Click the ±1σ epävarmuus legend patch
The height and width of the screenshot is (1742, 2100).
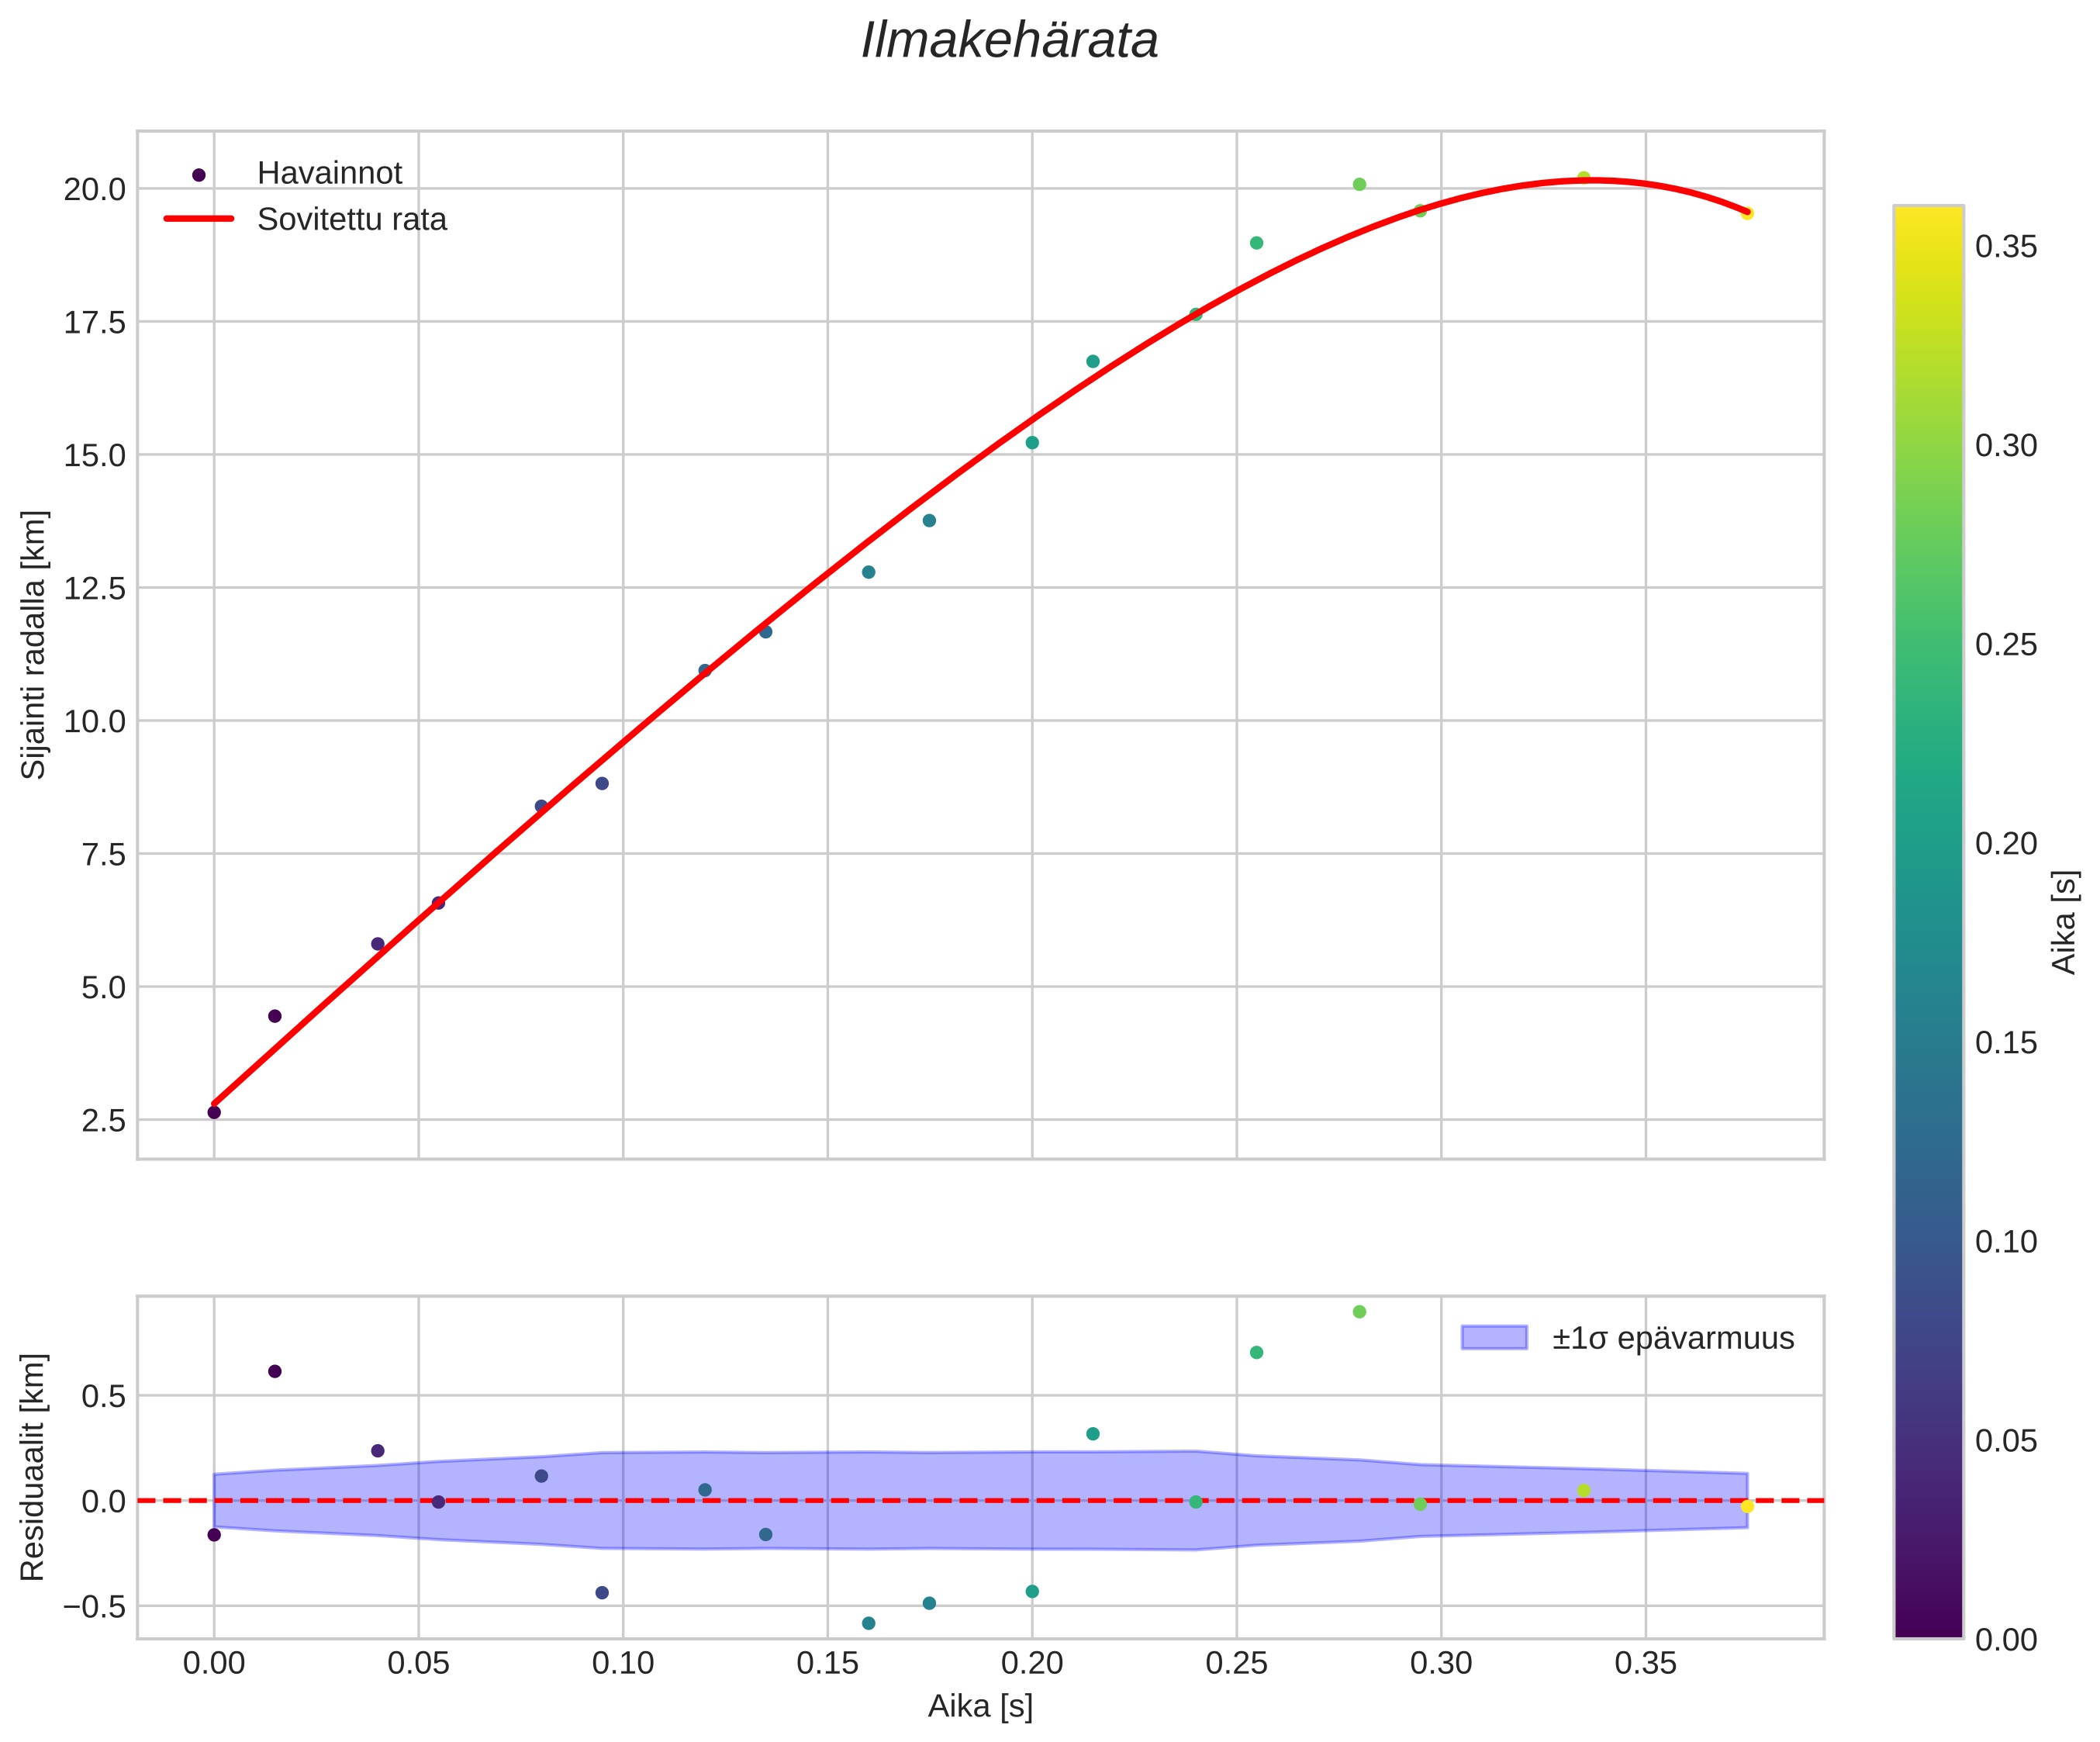pos(1494,1338)
